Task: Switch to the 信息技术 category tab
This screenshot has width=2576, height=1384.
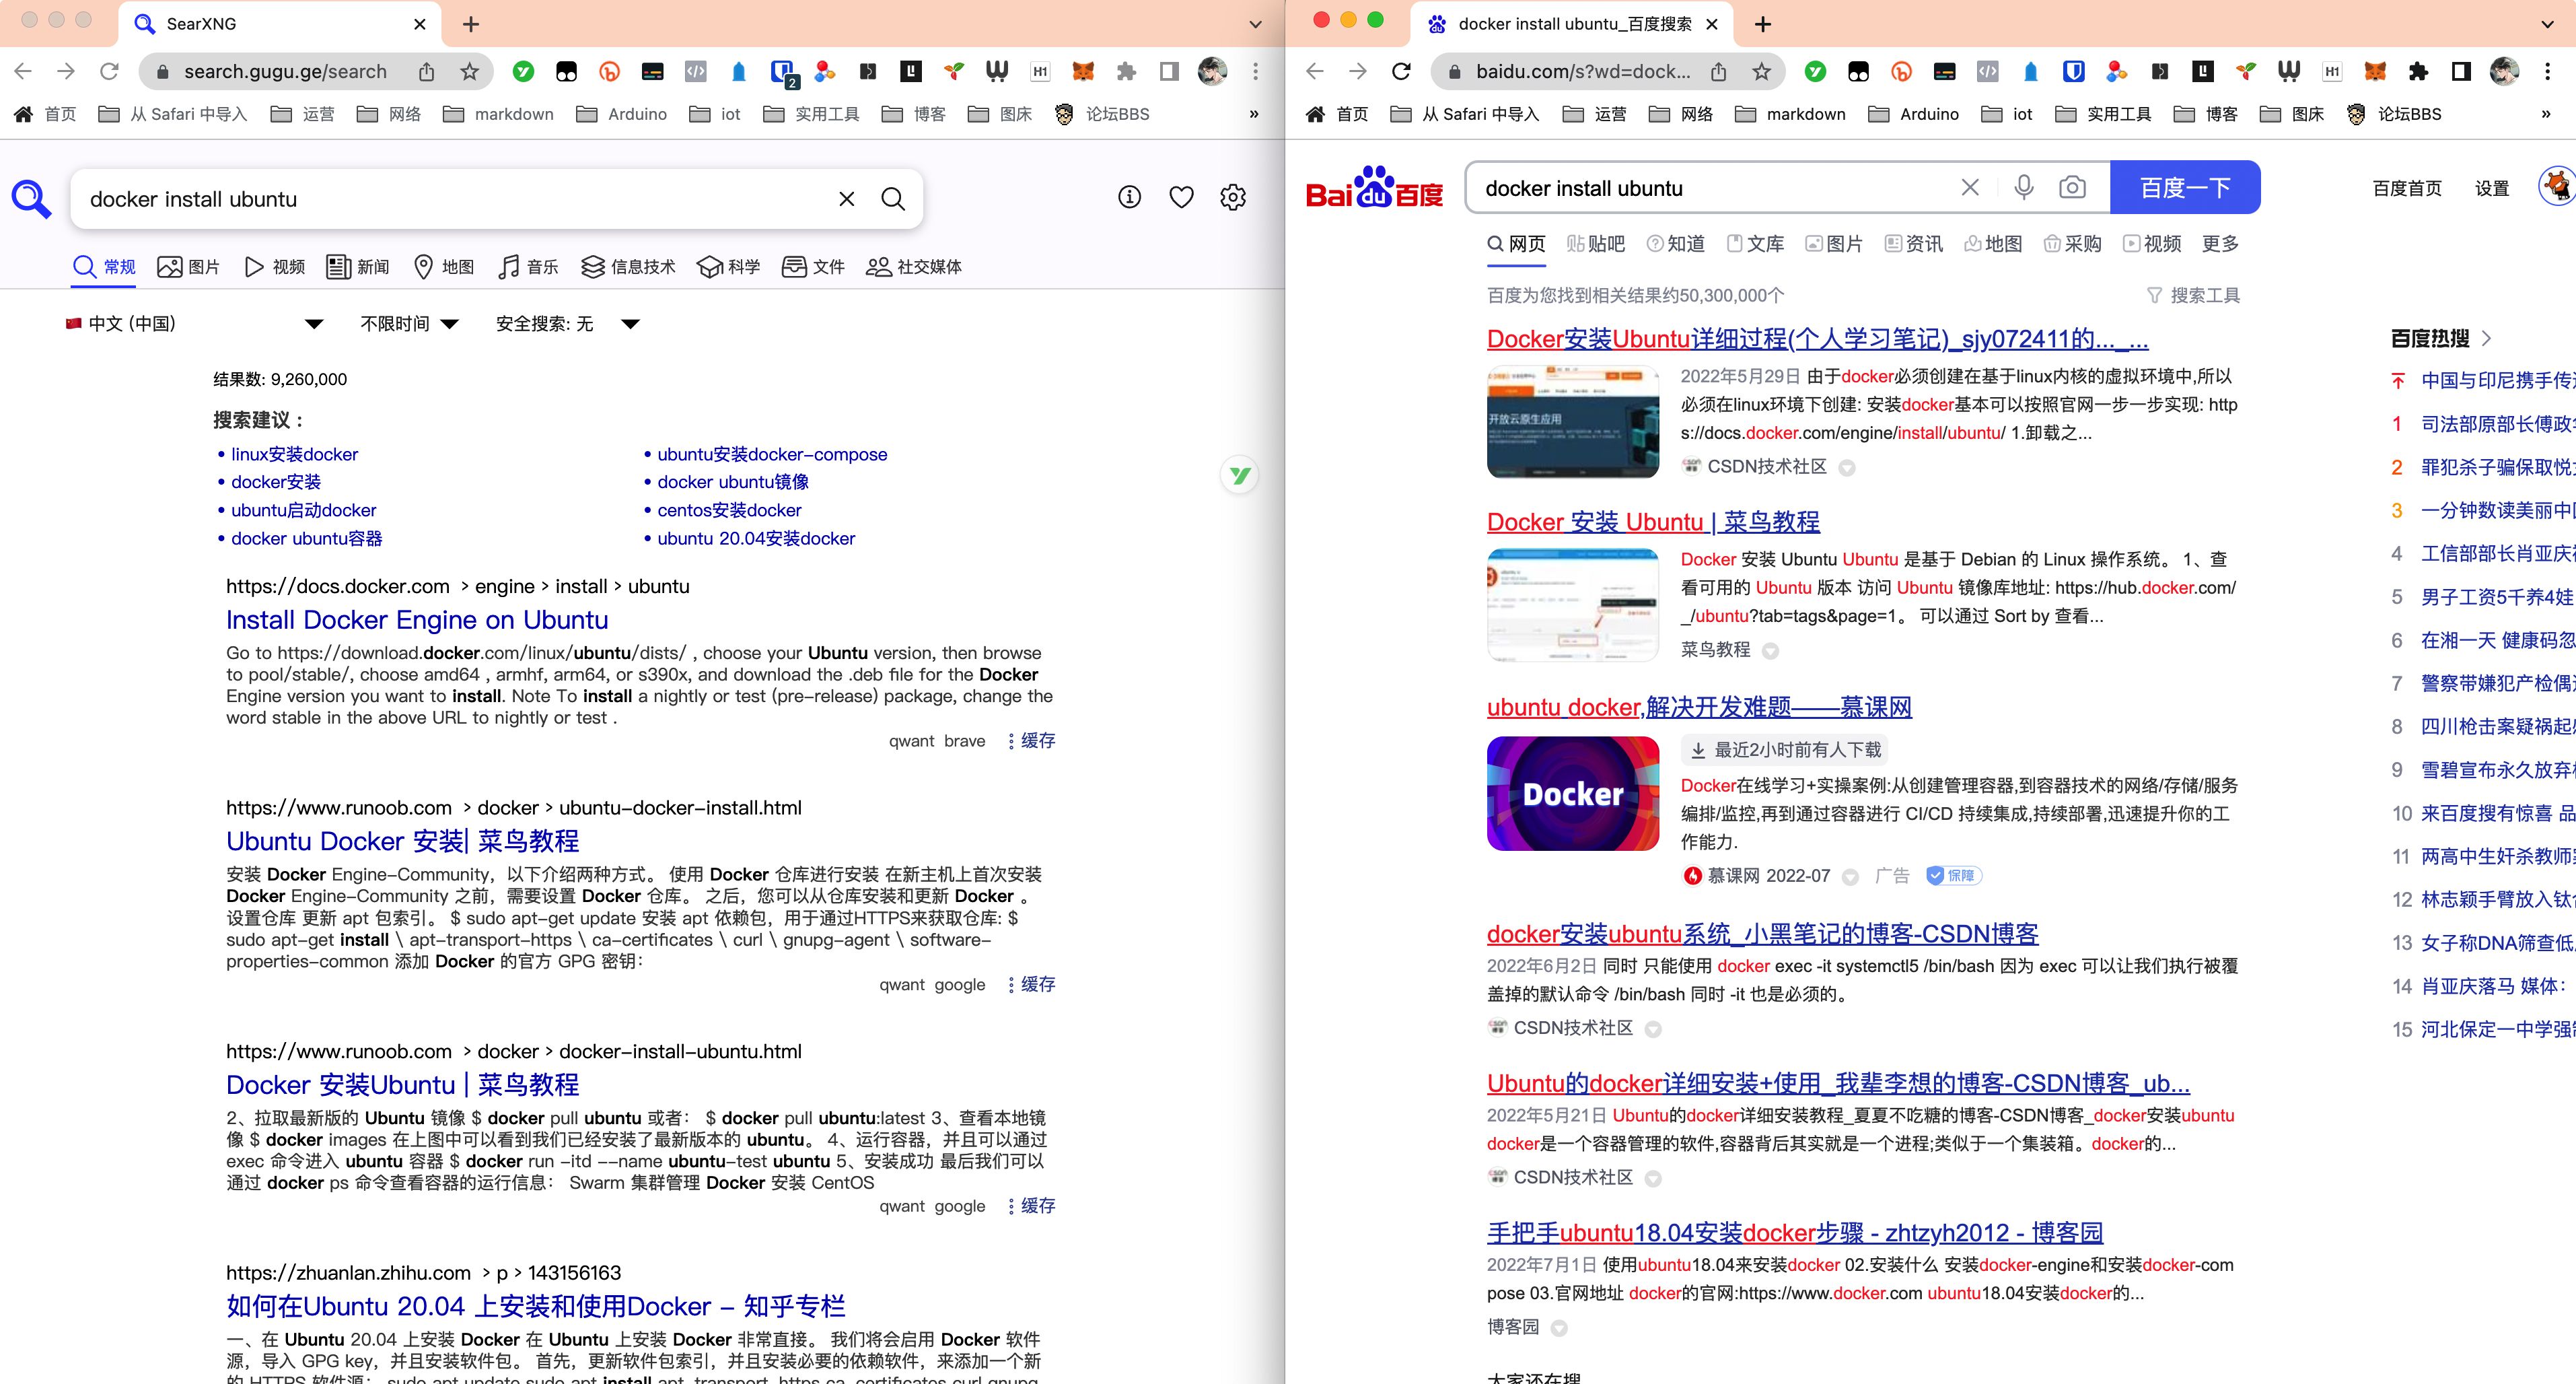Action: pyautogui.click(x=628, y=267)
